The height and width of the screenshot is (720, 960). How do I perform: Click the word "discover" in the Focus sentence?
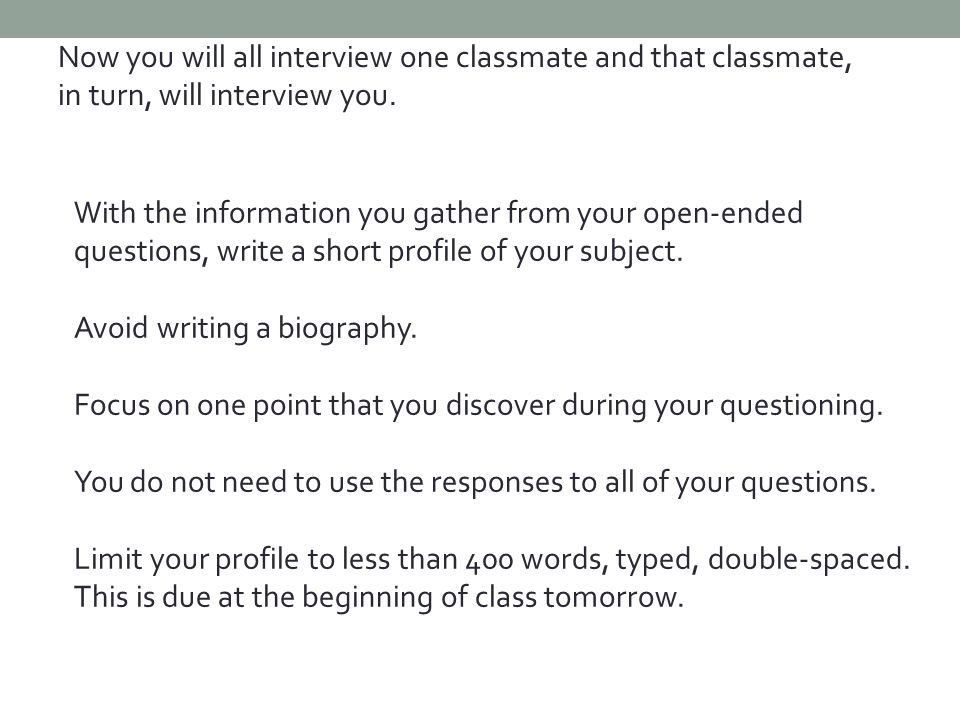pyautogui.click(x=500, y=405)
